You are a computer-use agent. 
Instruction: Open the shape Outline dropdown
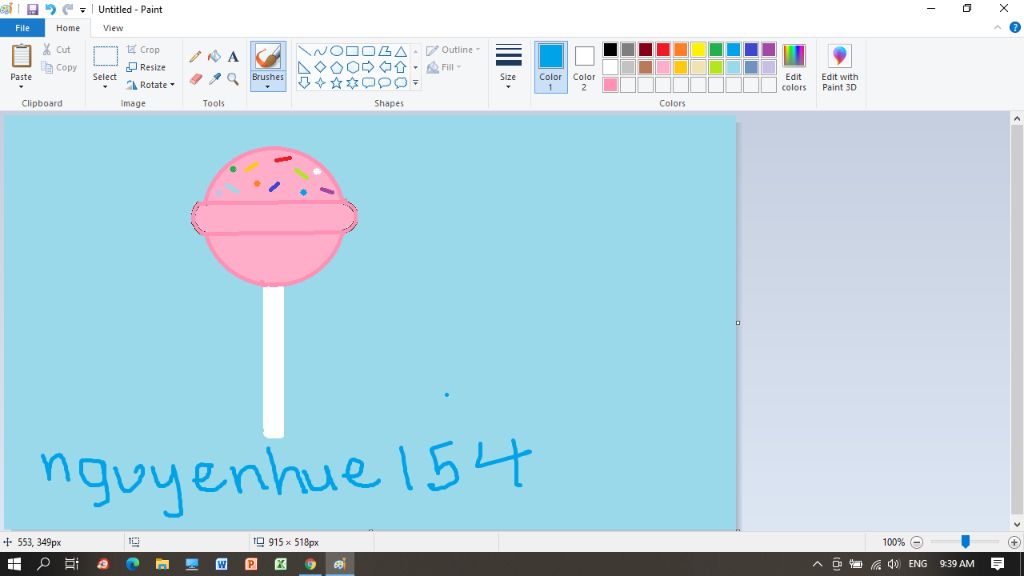click(453, 50)
